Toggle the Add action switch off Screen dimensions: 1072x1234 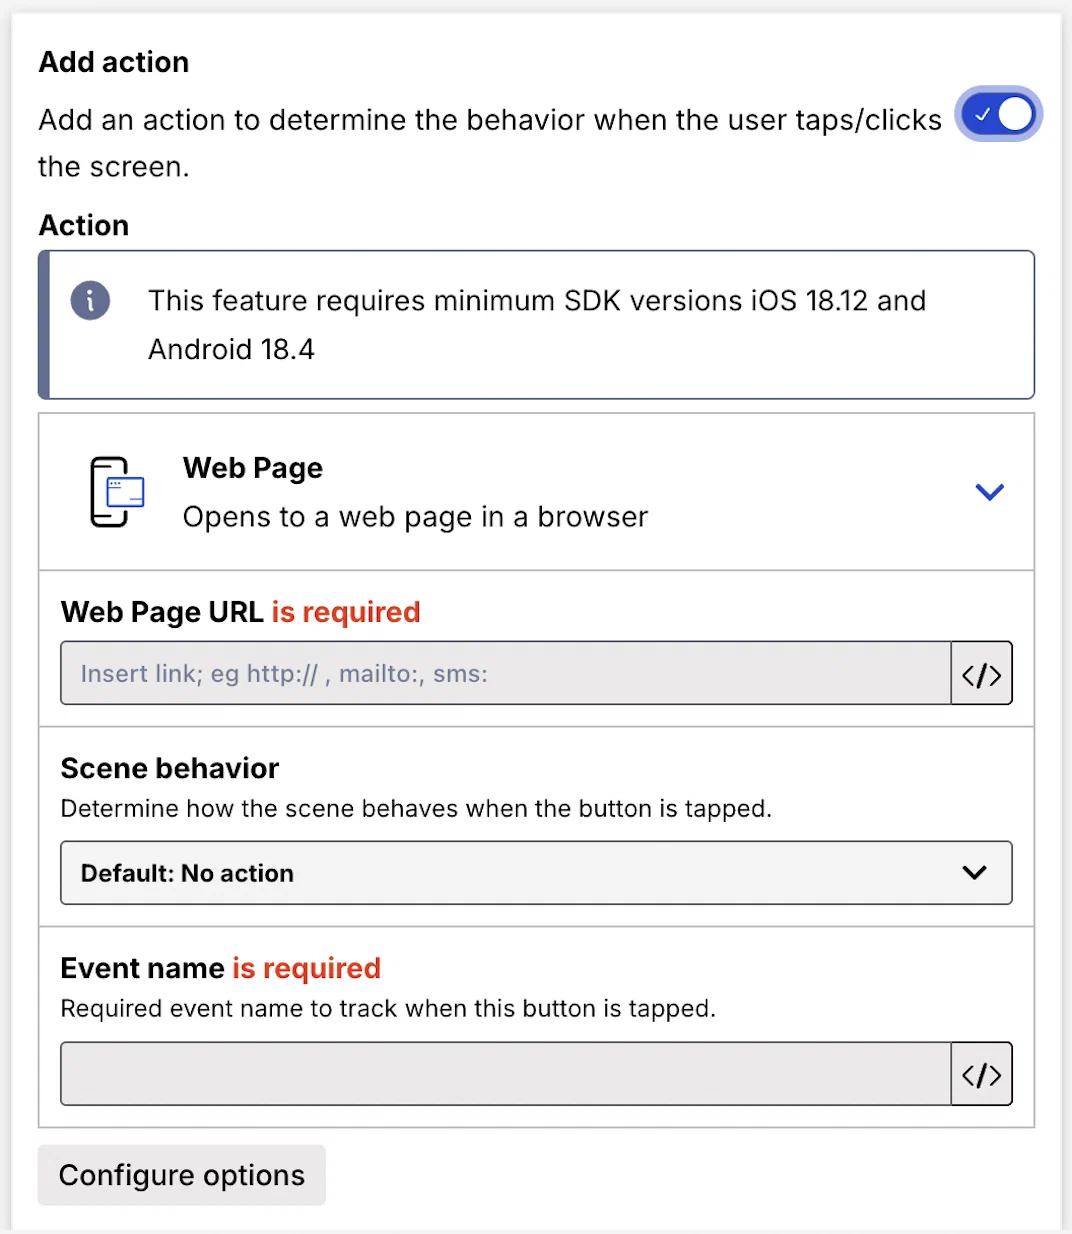pyautogui.click(x=998, y=114)
